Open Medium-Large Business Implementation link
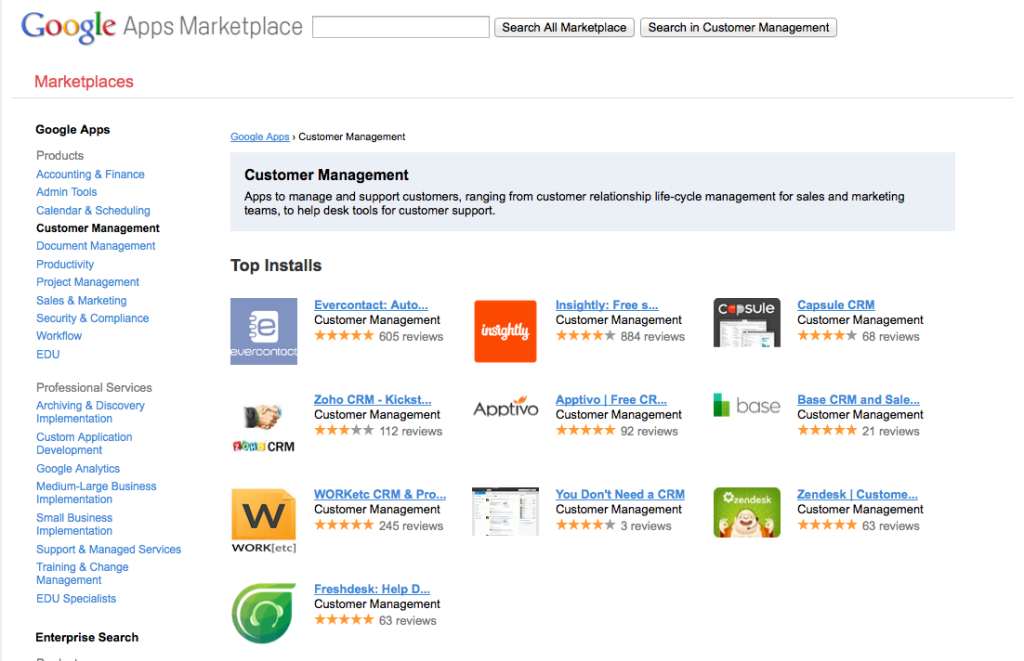1024x661 pixels. coord(97,493)
